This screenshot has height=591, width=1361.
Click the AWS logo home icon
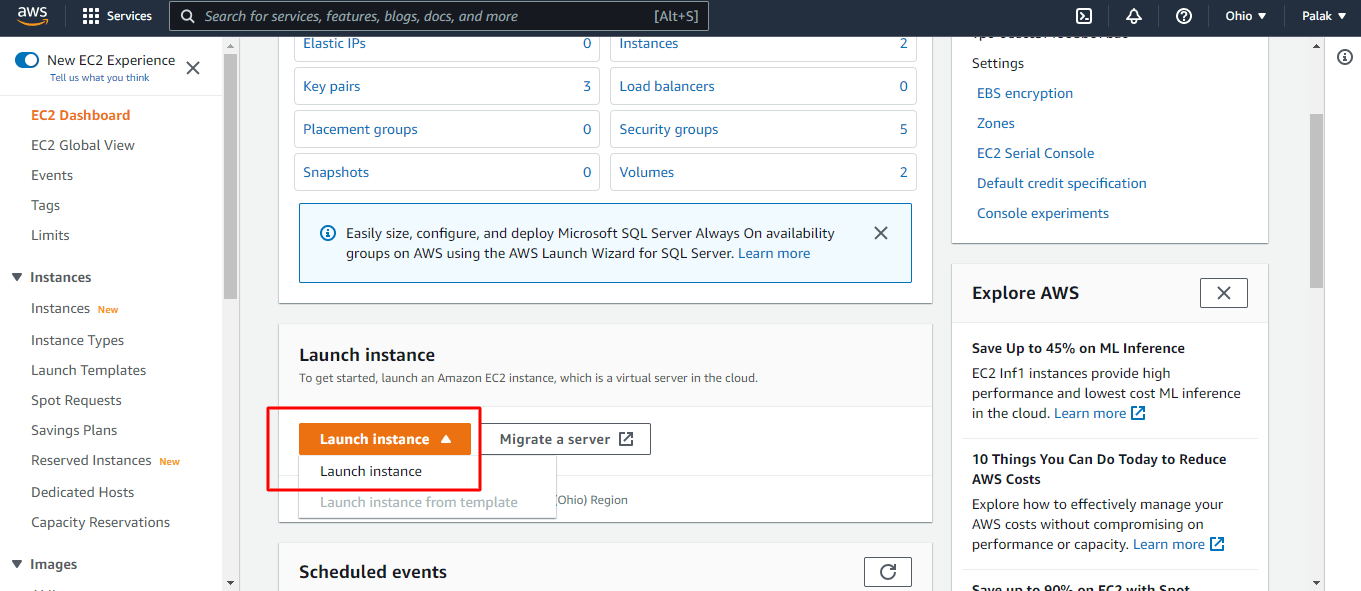click(33, 16)
